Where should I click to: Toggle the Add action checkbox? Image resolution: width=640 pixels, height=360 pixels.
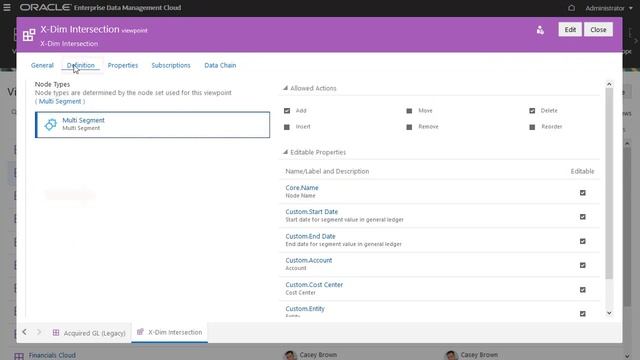[x=287, y=111]
